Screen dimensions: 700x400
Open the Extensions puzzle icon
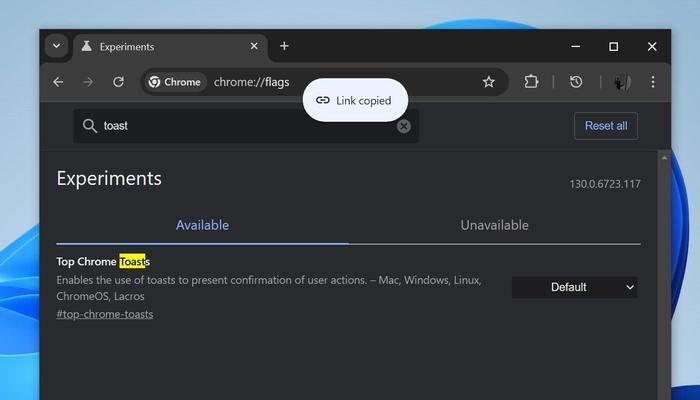point(531,82)
